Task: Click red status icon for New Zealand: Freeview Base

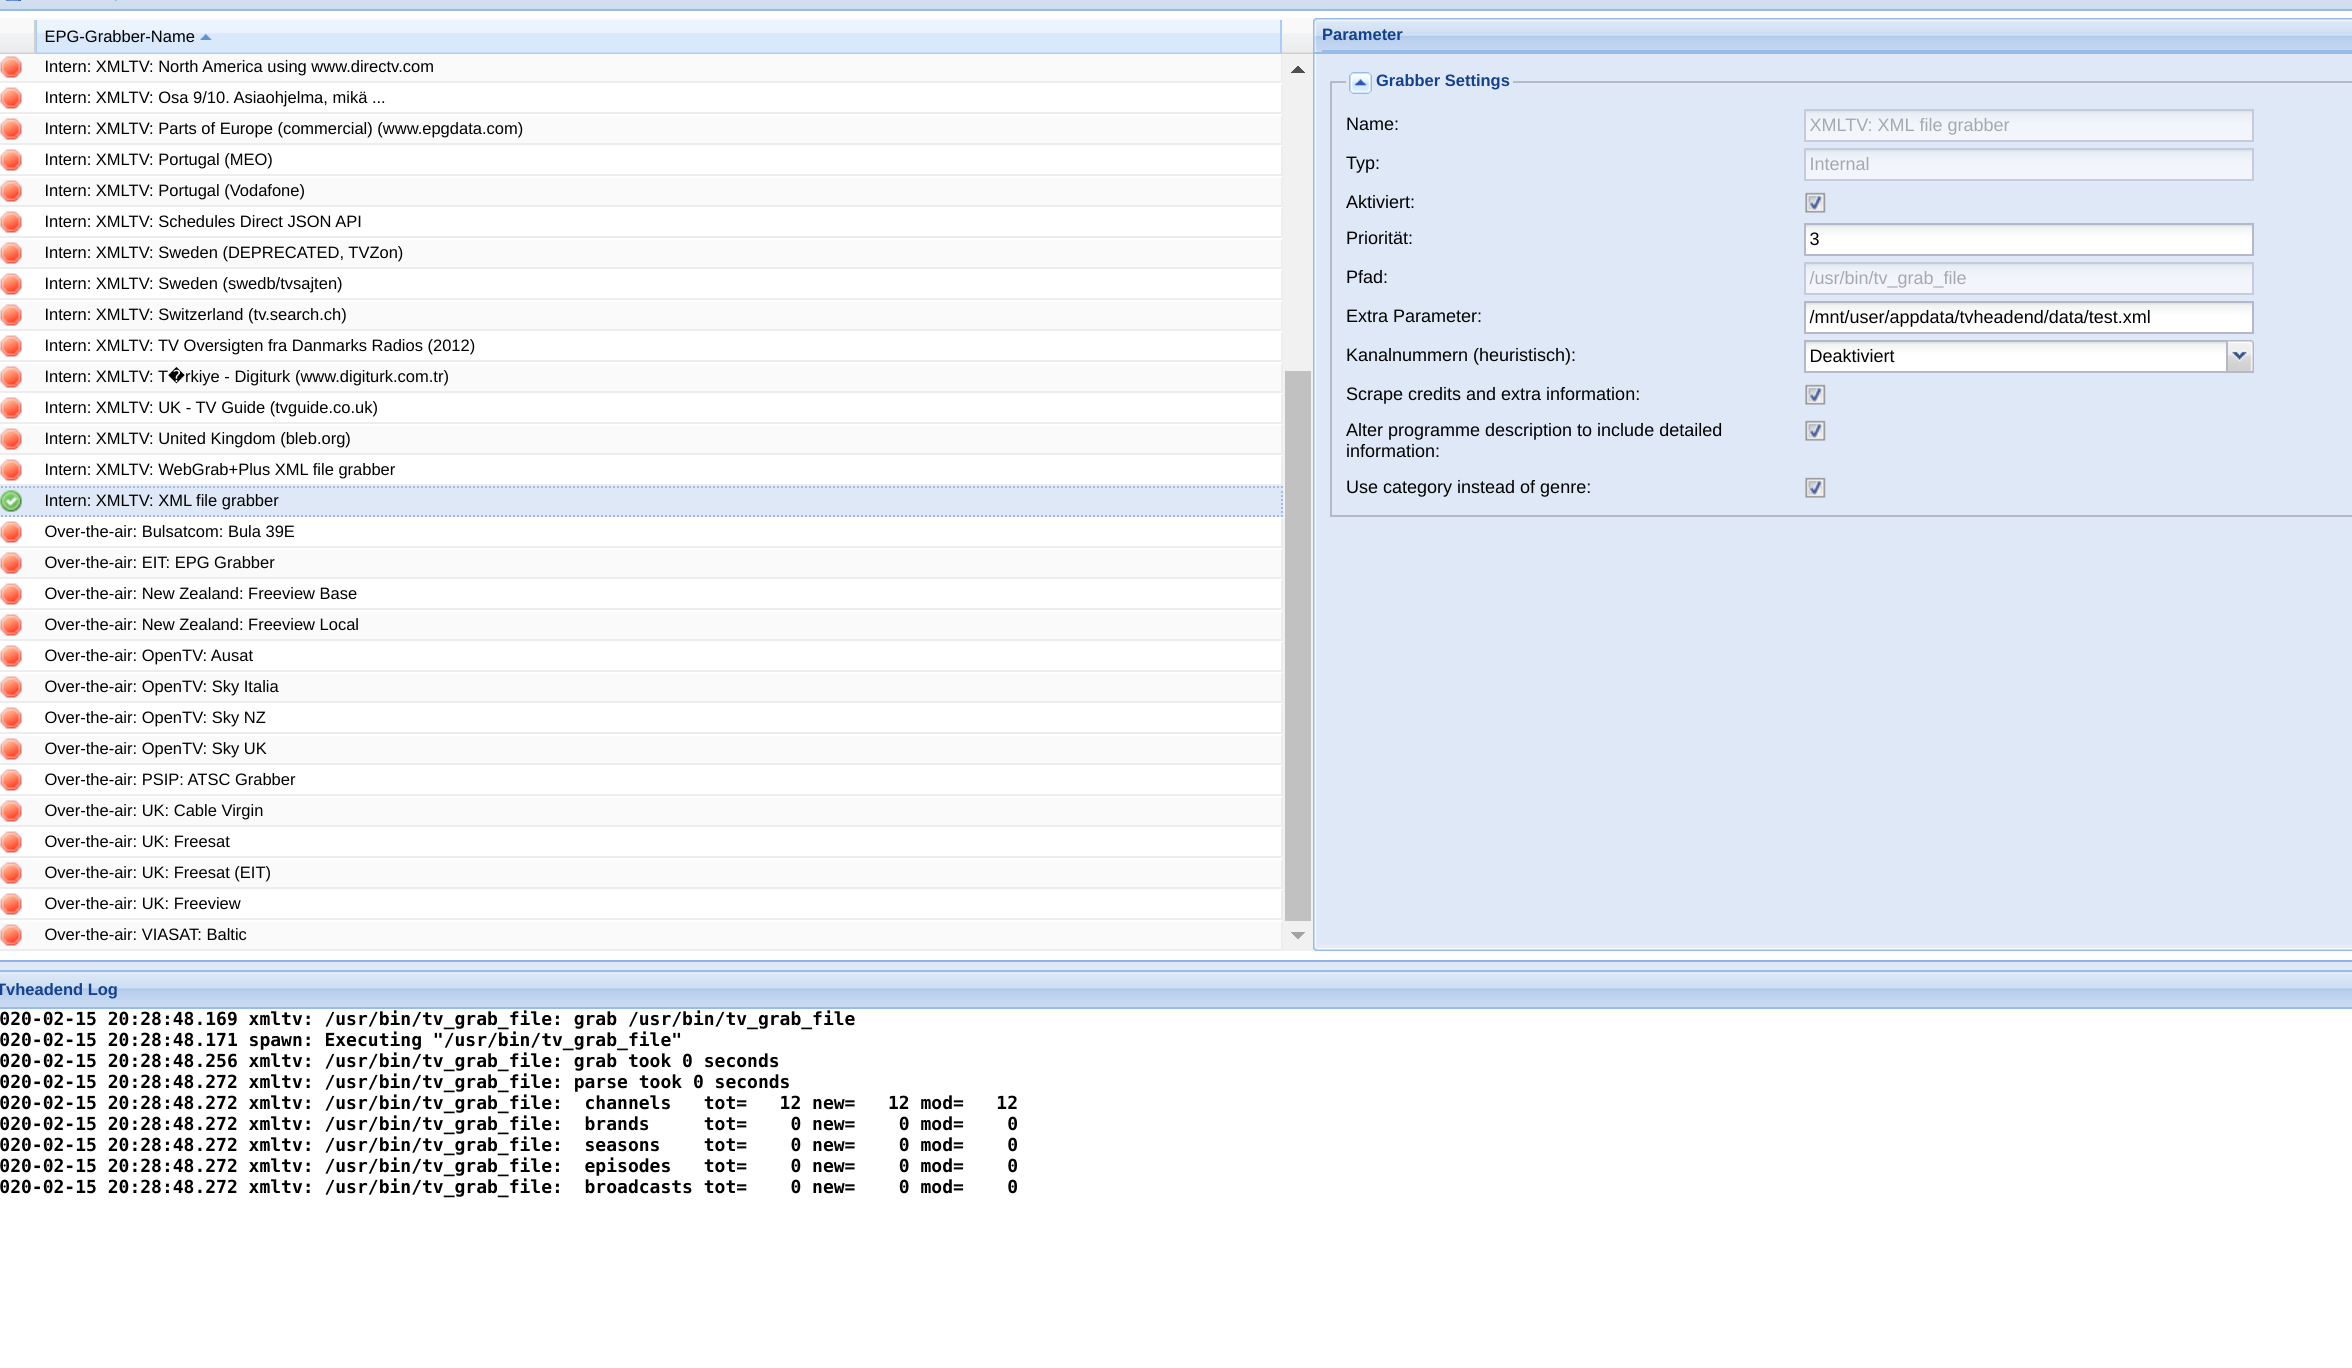Action: coord(12,594)
